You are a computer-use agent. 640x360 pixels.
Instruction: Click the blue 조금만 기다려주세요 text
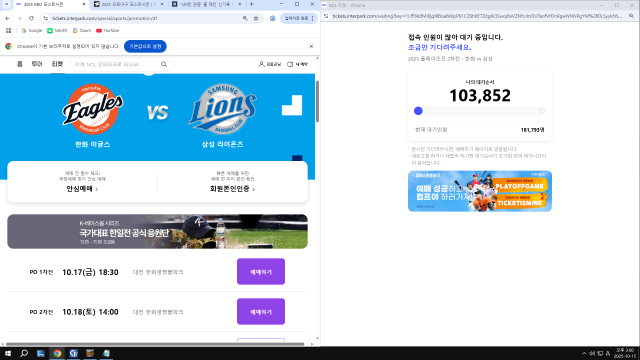[440, 47]
